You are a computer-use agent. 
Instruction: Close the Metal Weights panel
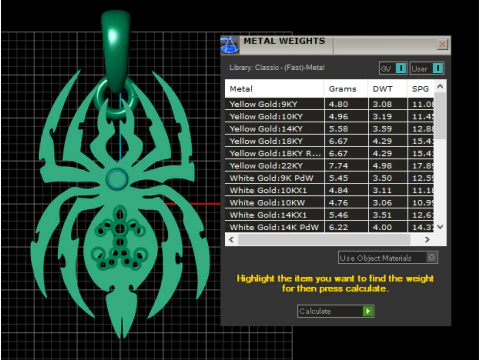(442, 44)
